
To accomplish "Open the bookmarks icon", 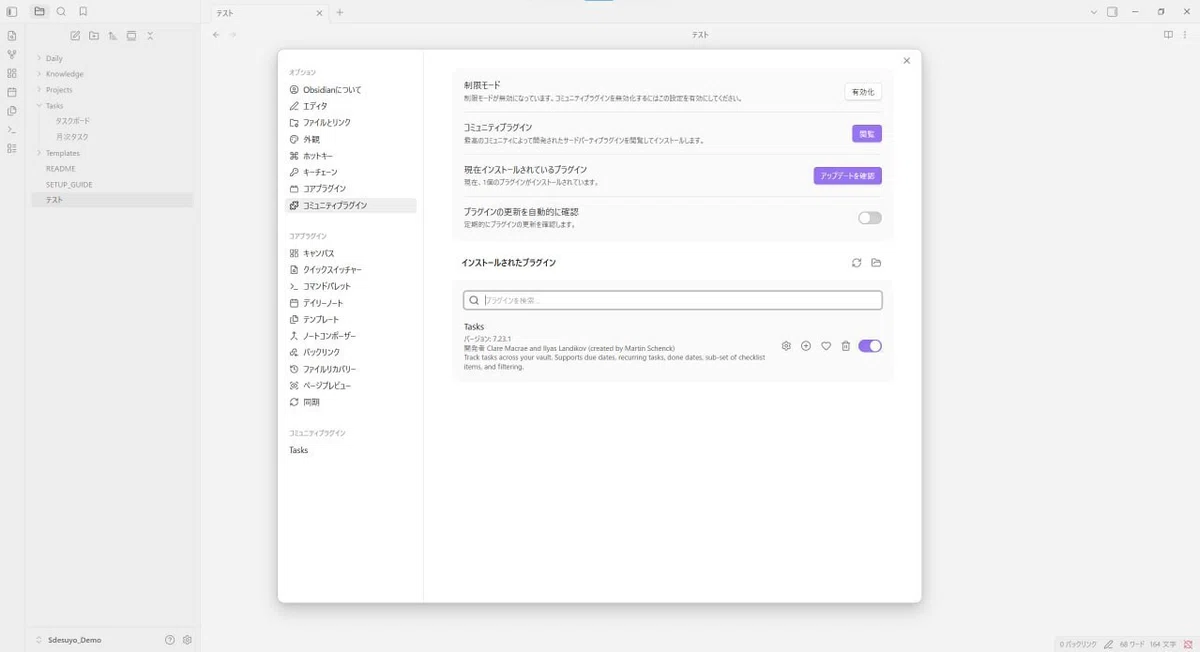I will point(83,12).
